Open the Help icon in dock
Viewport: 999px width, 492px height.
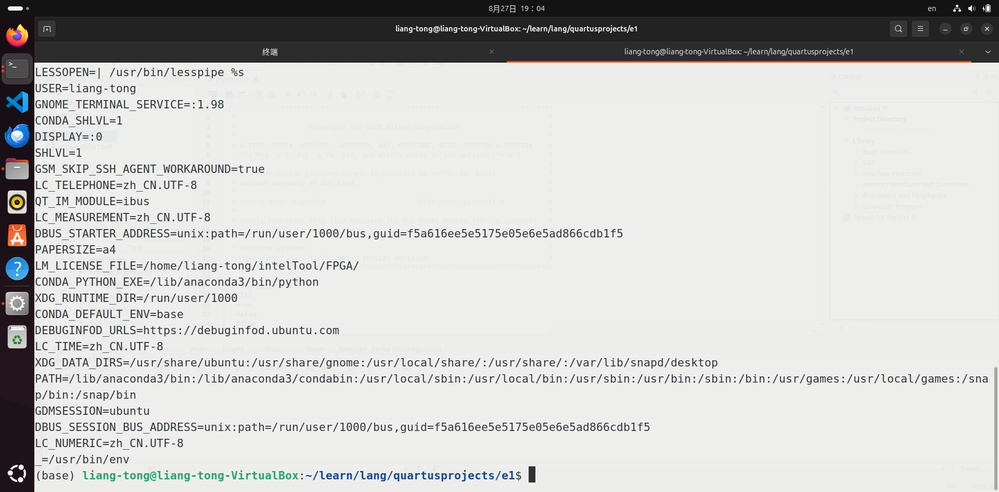pyautogui.click(x=16, y=269)
